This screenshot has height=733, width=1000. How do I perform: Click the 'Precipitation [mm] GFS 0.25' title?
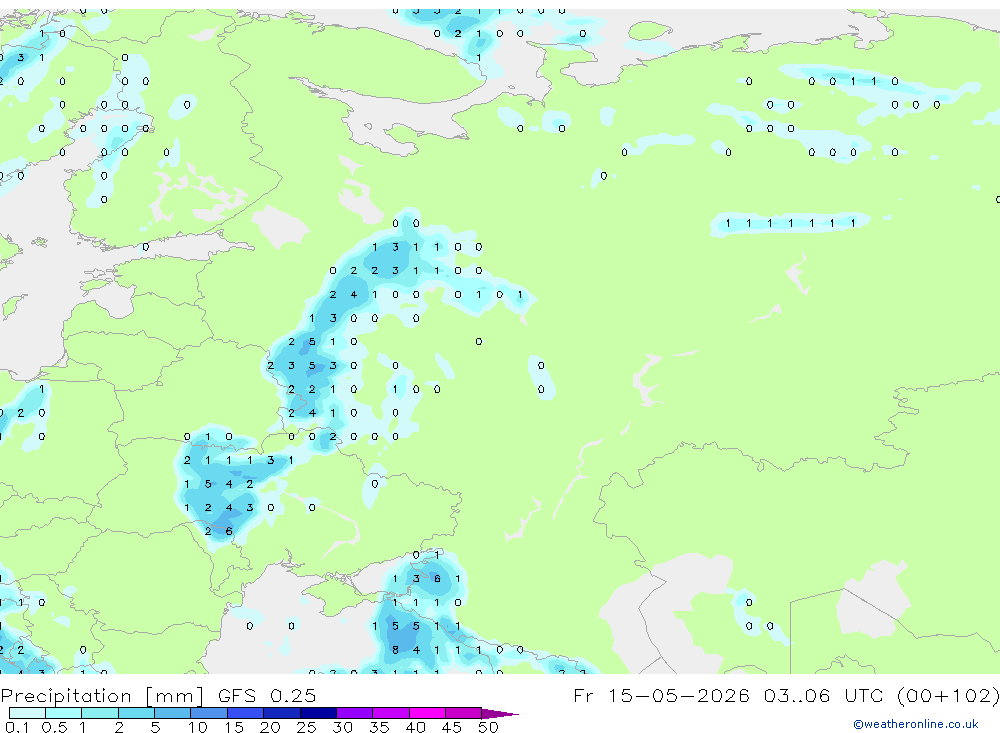point(158,695)
